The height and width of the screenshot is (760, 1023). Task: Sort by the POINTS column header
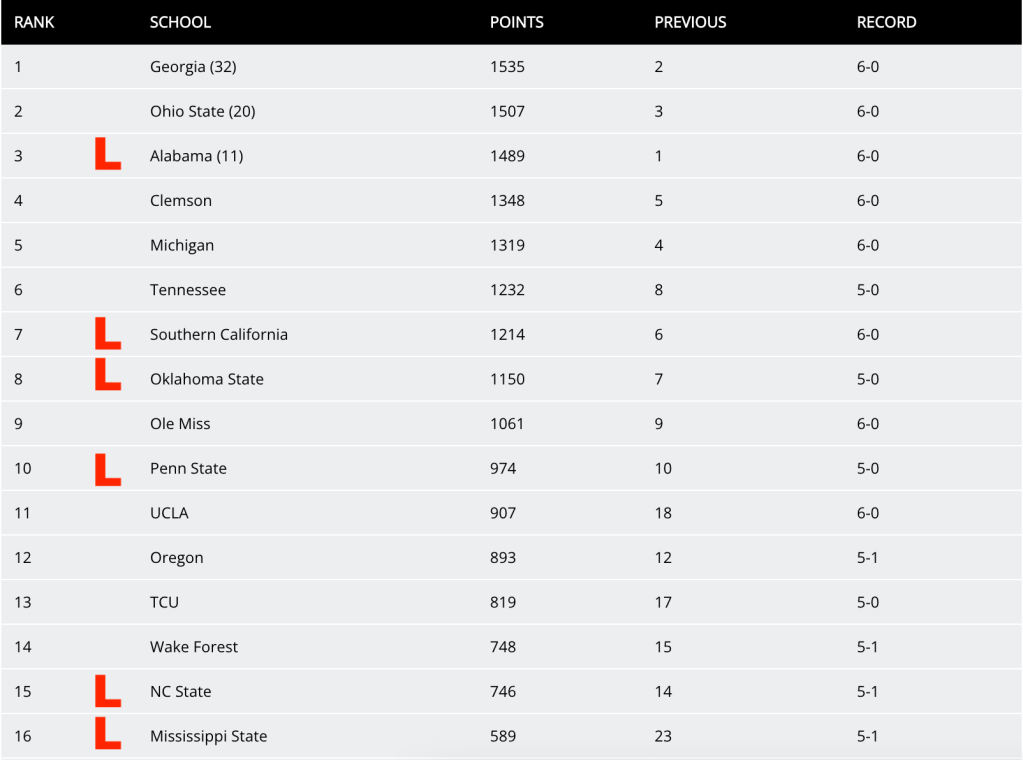516,22
